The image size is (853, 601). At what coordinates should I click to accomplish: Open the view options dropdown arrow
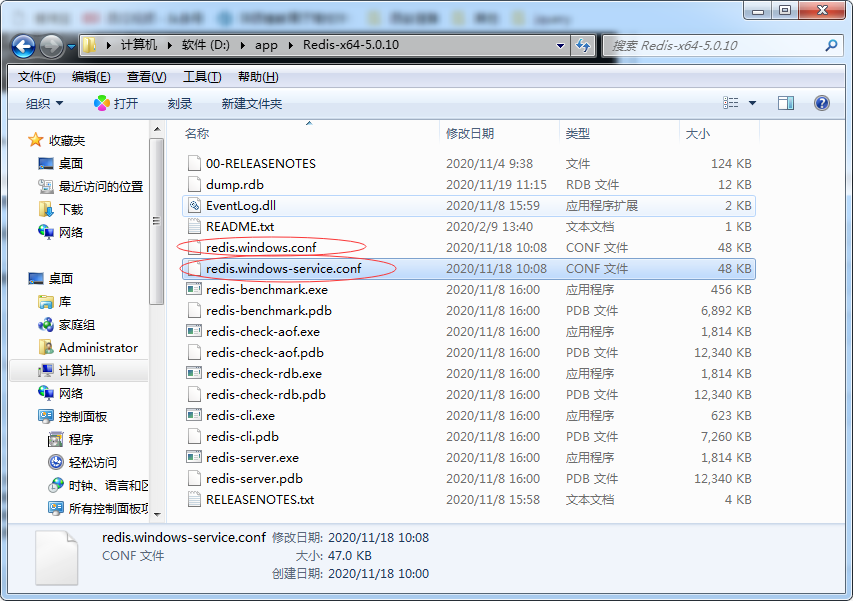tap(752, 103)
